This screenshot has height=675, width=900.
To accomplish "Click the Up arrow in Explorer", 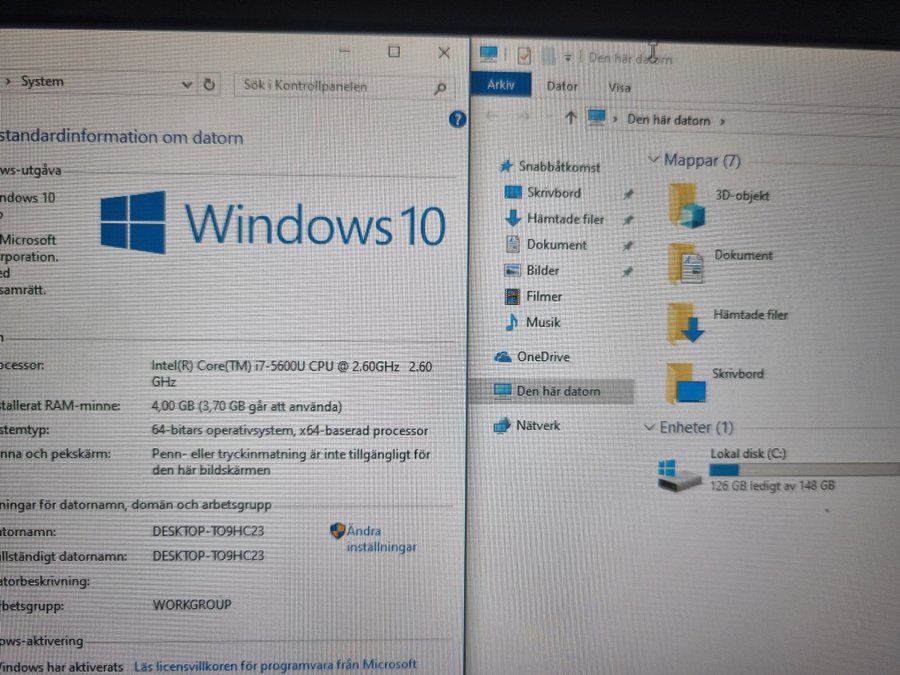I will [x=570, y=118].
